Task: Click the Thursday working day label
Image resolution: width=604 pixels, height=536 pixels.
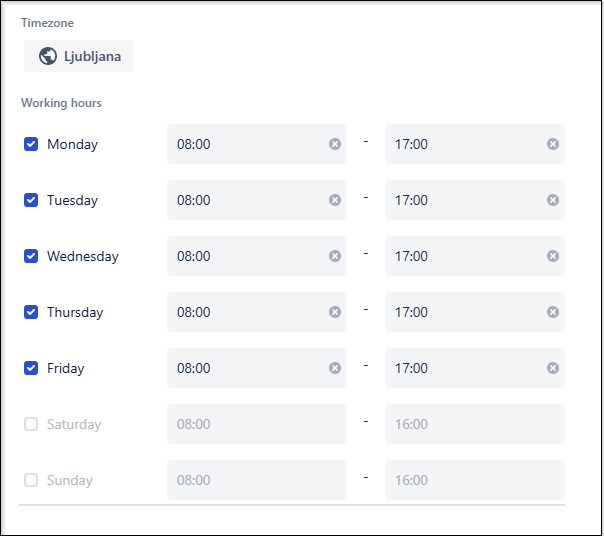Action: click(x=75, y=312)
